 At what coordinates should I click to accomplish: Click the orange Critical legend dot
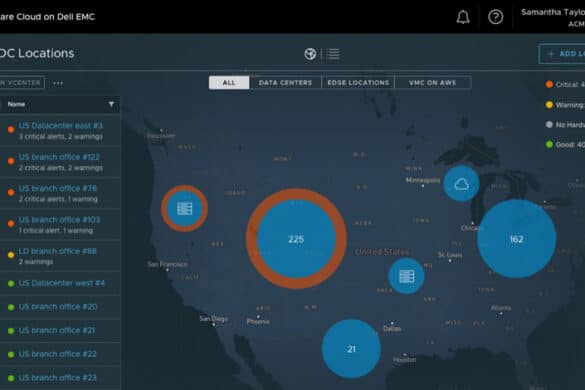pos(549,84)
